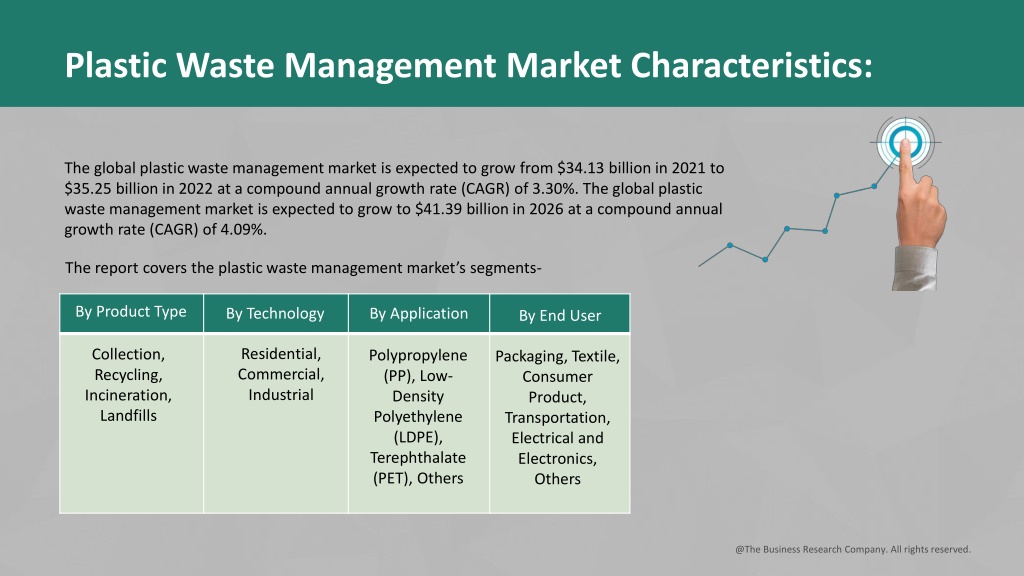Click the cell listing 'Residential, Commercial, Industrial'
Image resolution: width=1024 pixels, height=576 pixels.
pos(276,423)
